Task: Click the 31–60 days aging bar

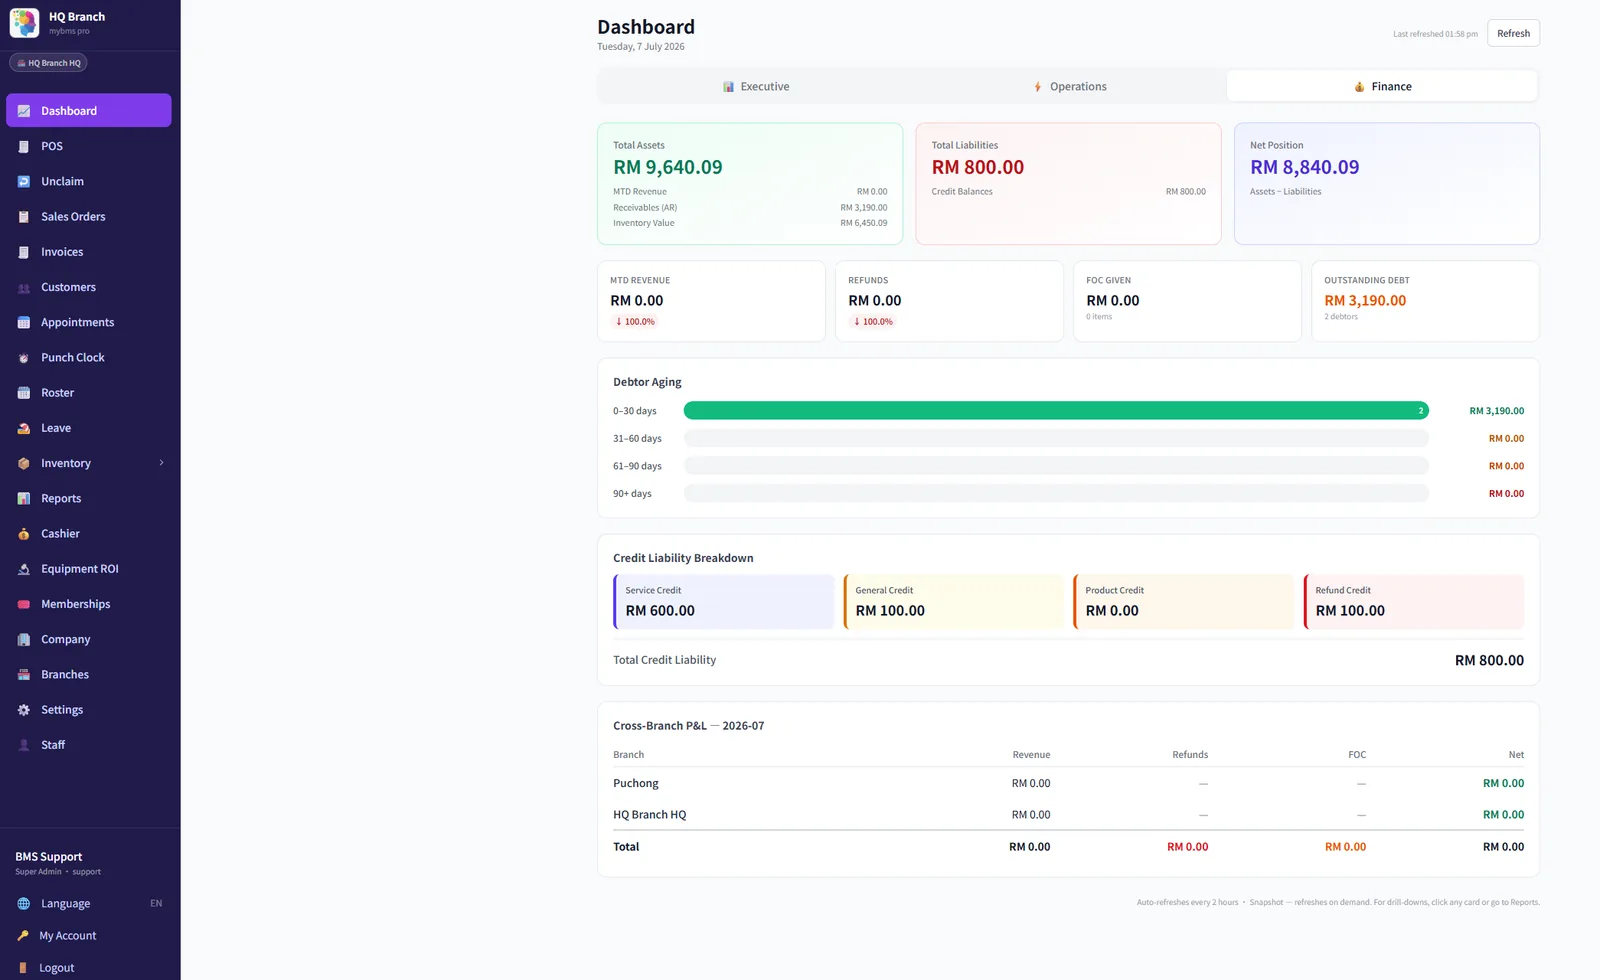Action: pos(1056,438)
